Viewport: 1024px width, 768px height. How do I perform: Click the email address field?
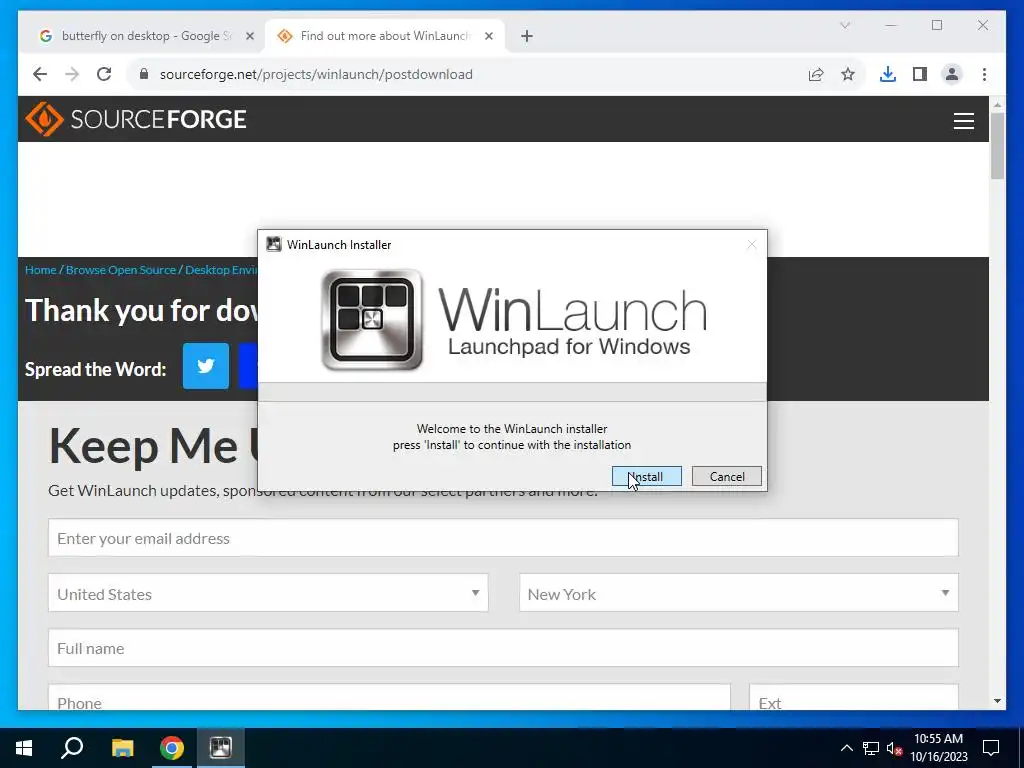(x=503, y=537)
